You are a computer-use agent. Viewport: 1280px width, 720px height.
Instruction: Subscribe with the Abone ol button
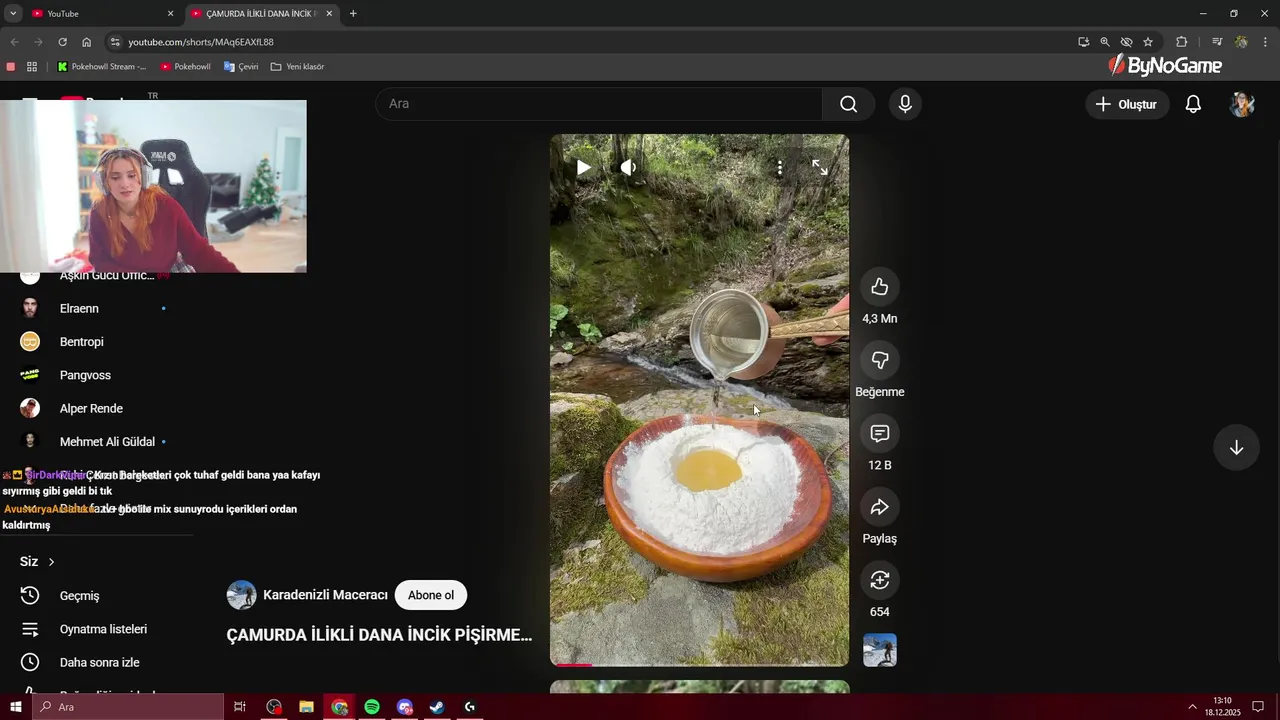[x=431, y=595]
